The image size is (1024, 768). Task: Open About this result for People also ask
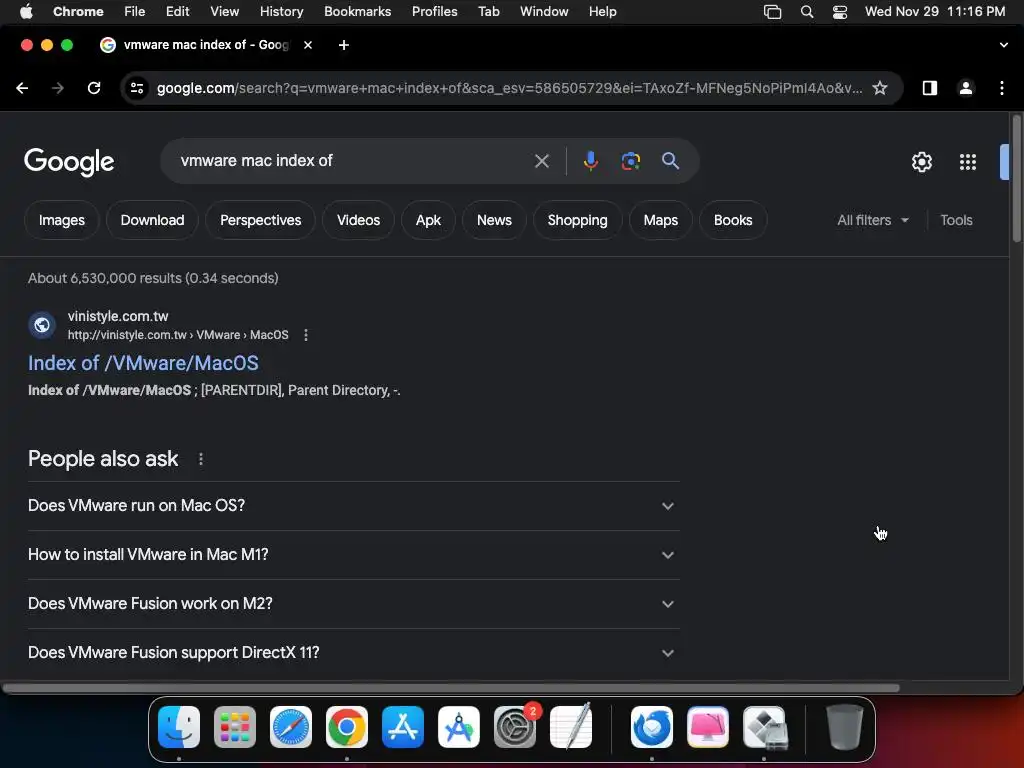200,459
